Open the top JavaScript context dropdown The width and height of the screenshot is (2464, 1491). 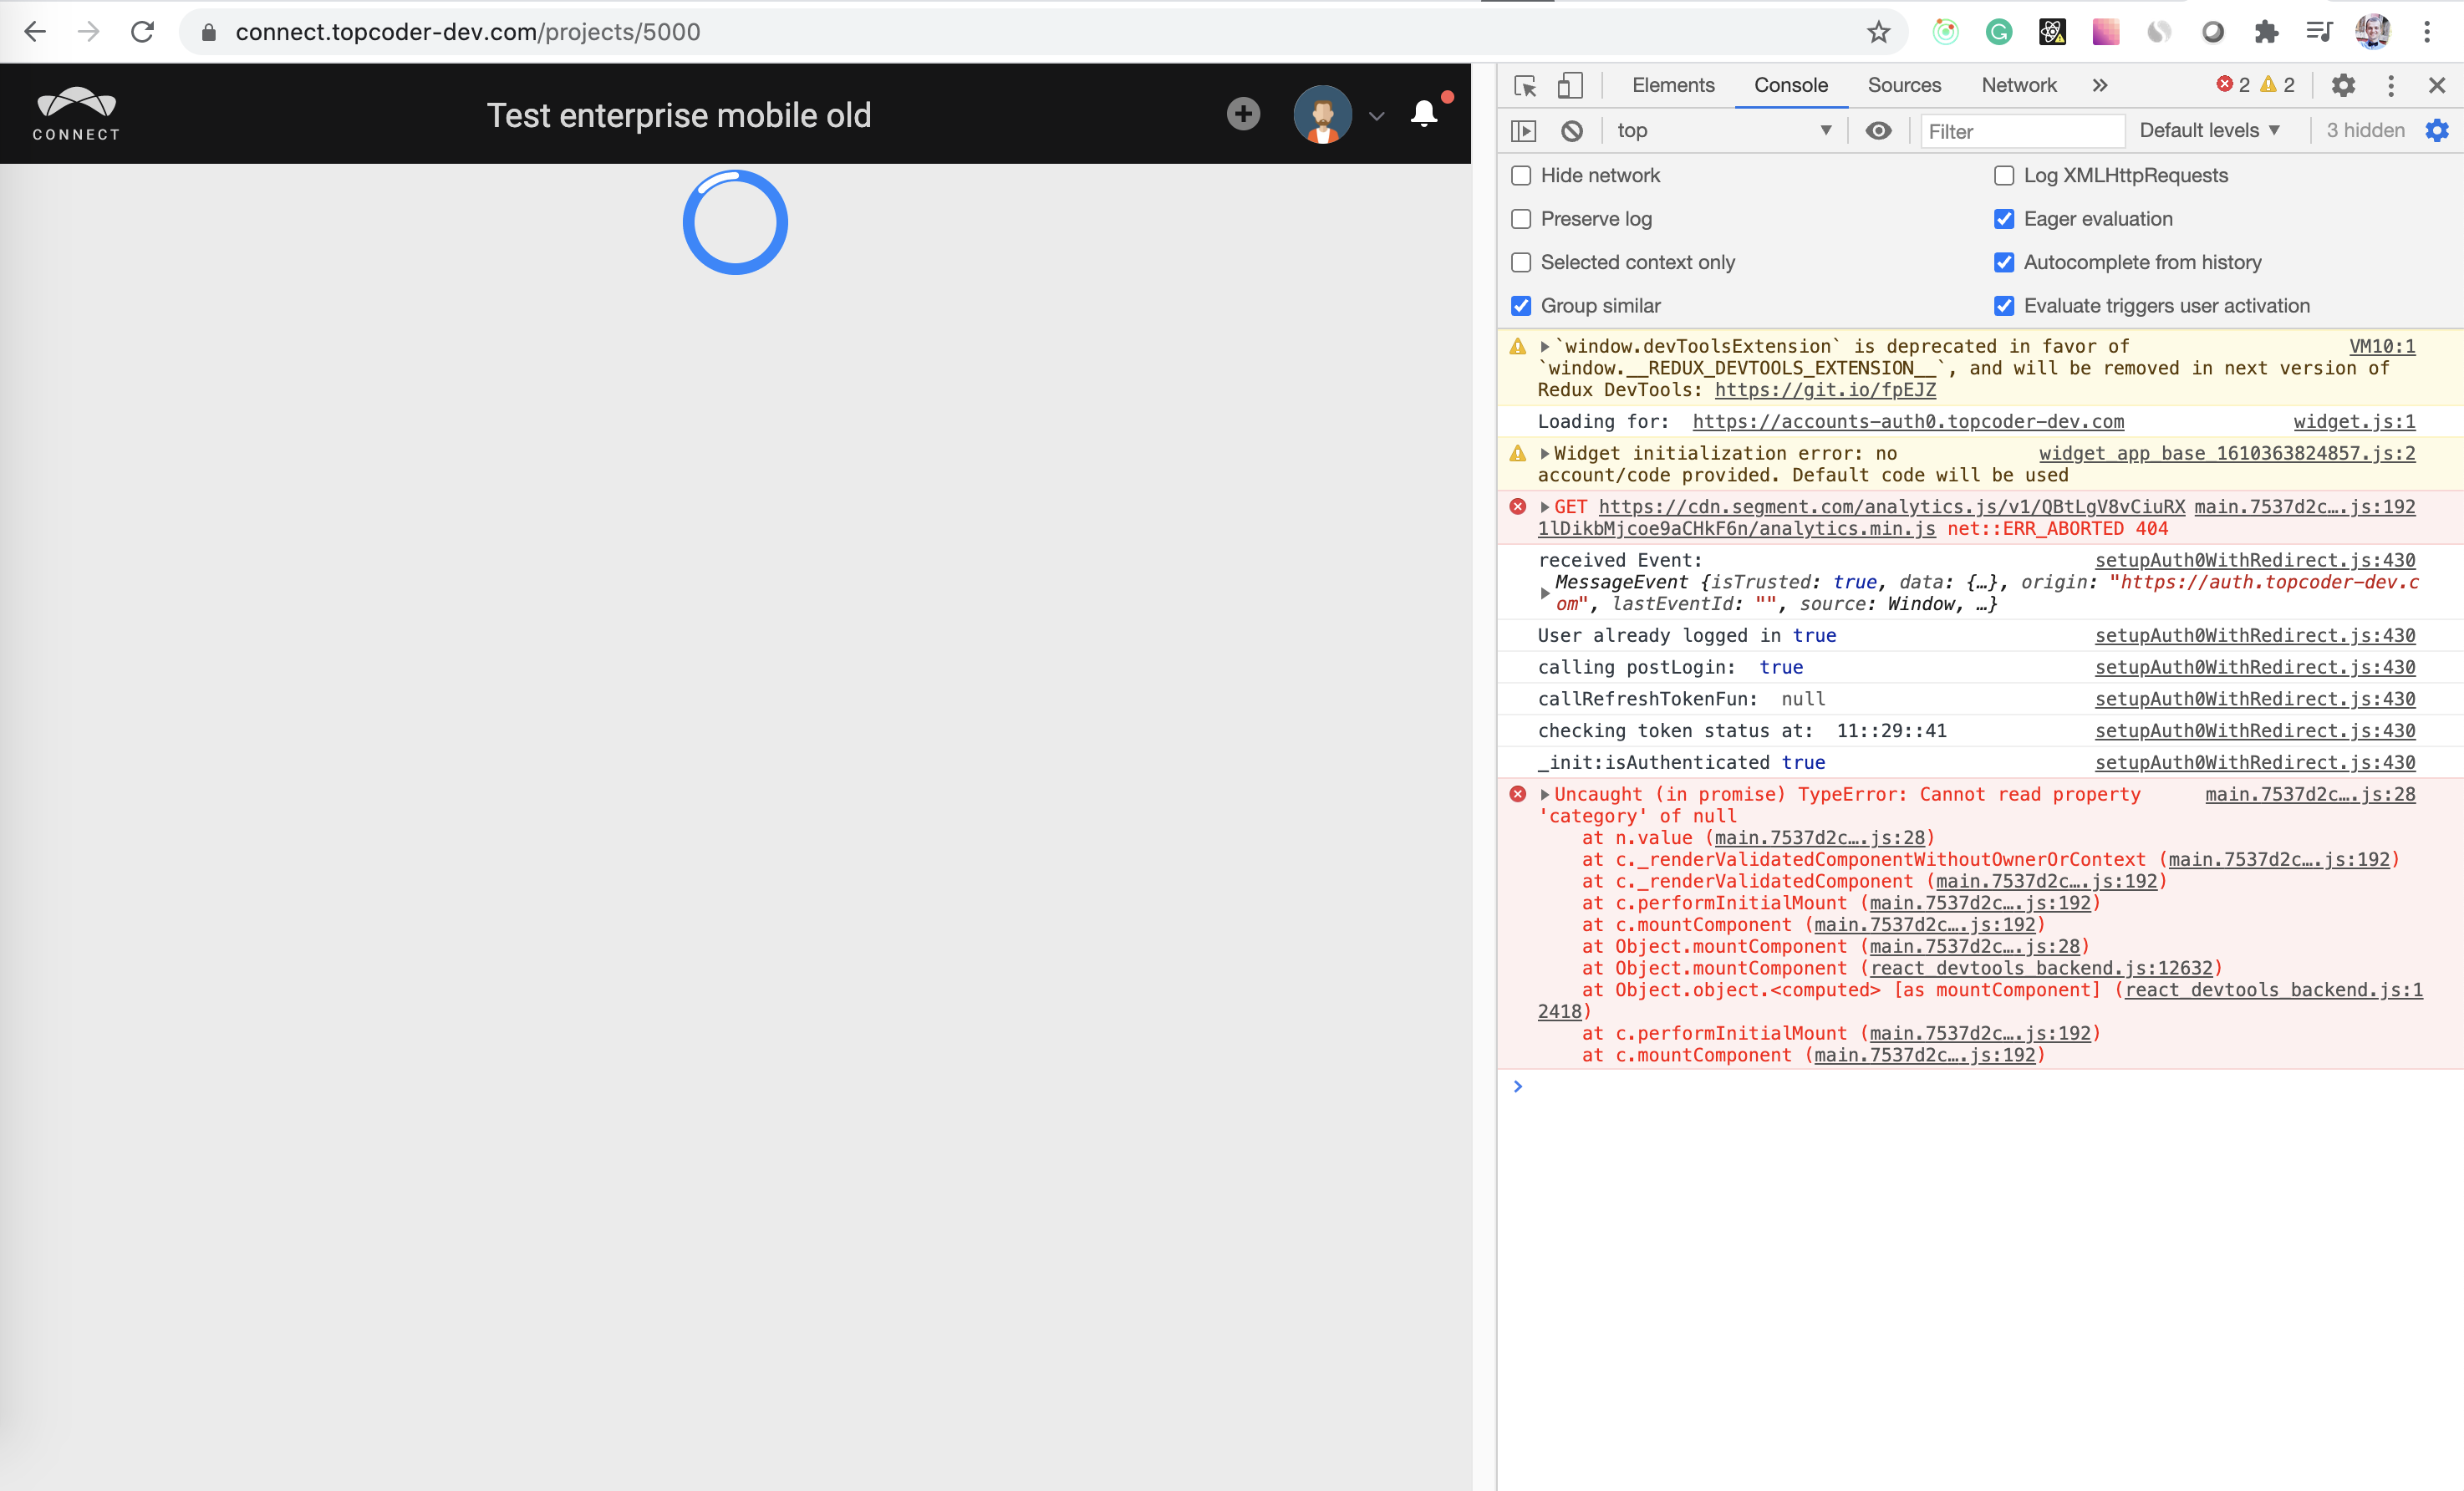tap(1723, 131)
